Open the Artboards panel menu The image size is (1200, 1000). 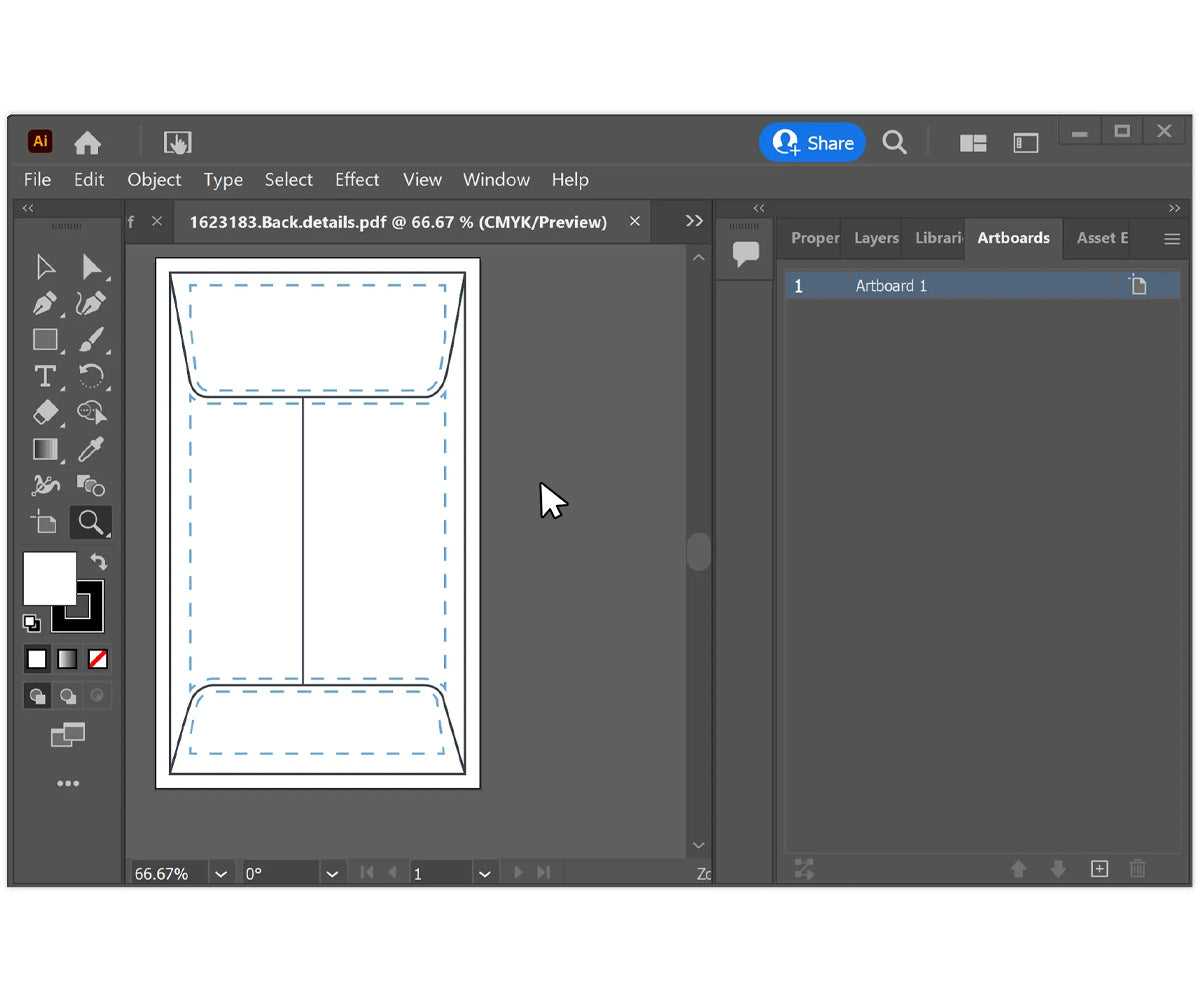click(x=1172, y=239)
